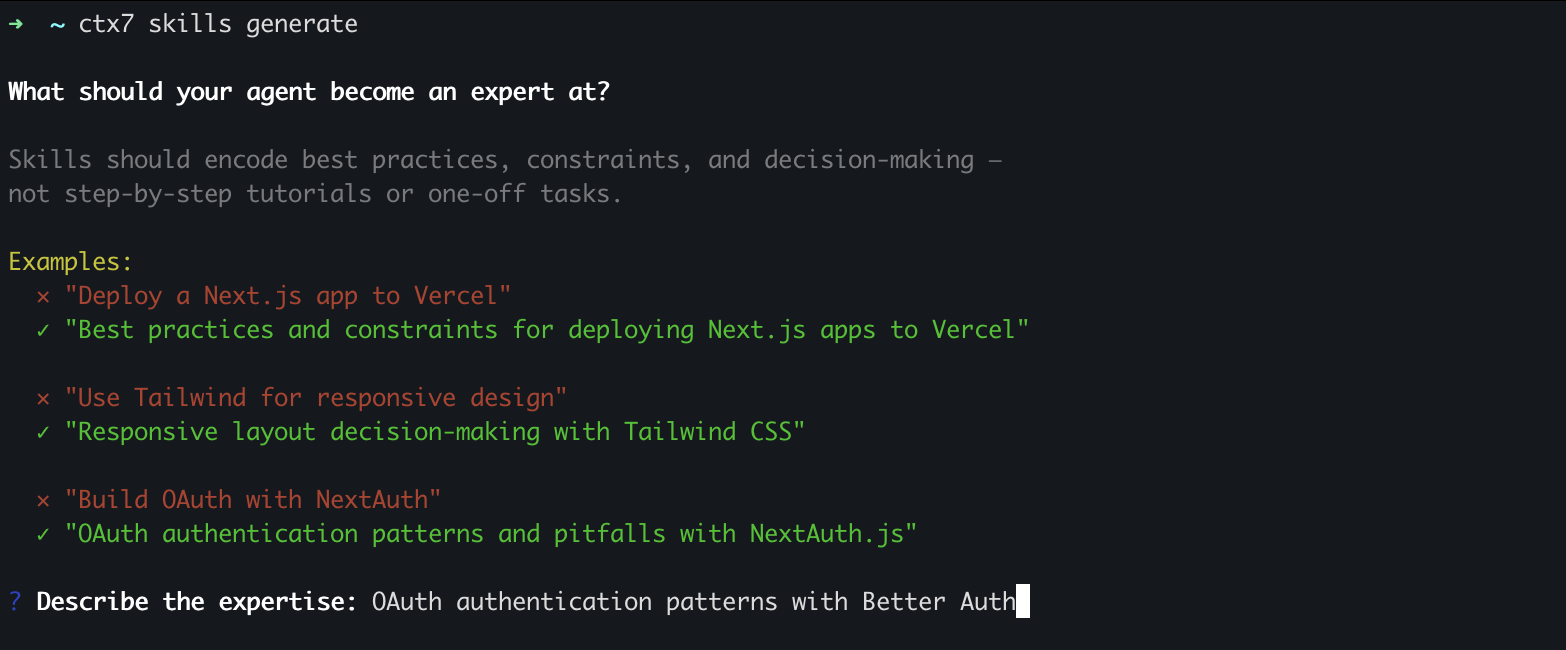The height and width of the screenshot is (650, 1566).
Task: Click the red 'Deploy a Next.js app to Vercel' text
Action: pyautogui.click(x=288, y=296)
